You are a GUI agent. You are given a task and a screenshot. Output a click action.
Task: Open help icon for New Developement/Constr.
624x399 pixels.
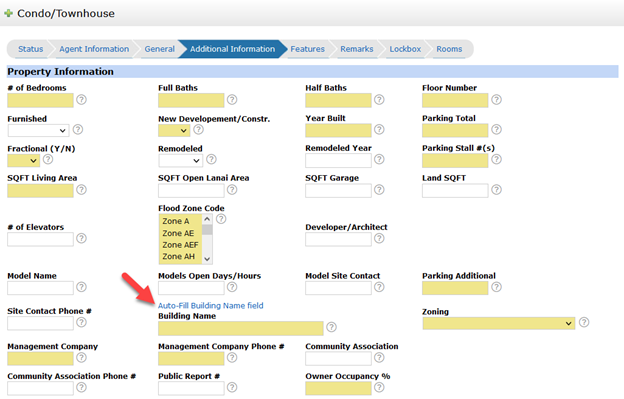tap(199, 129)
